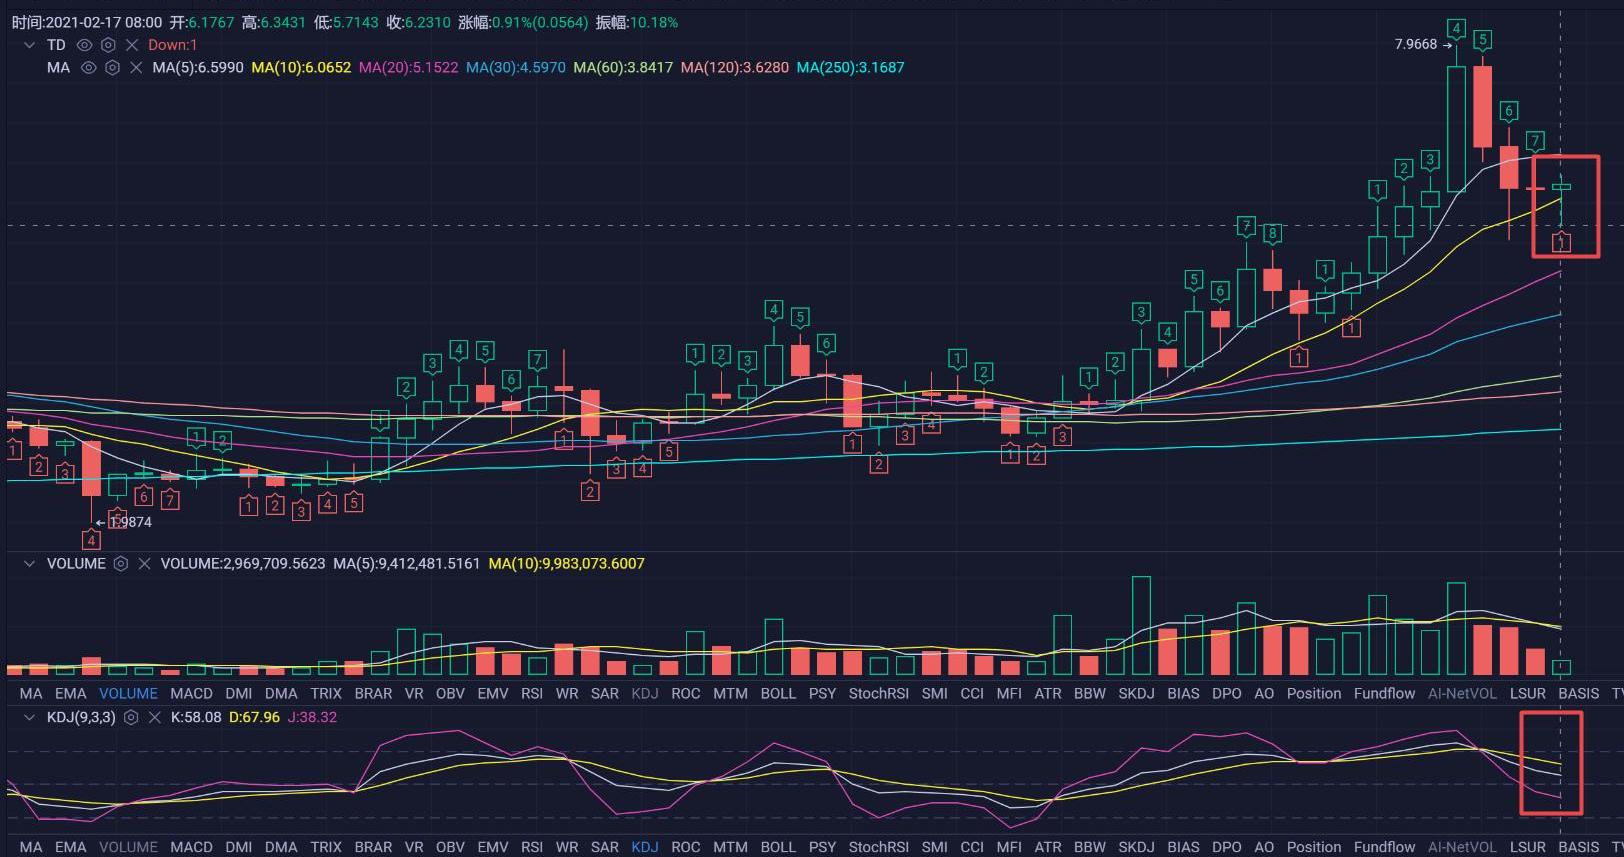Remove the TD indicator with its X

pyautogui.click(x=132, y=45)
